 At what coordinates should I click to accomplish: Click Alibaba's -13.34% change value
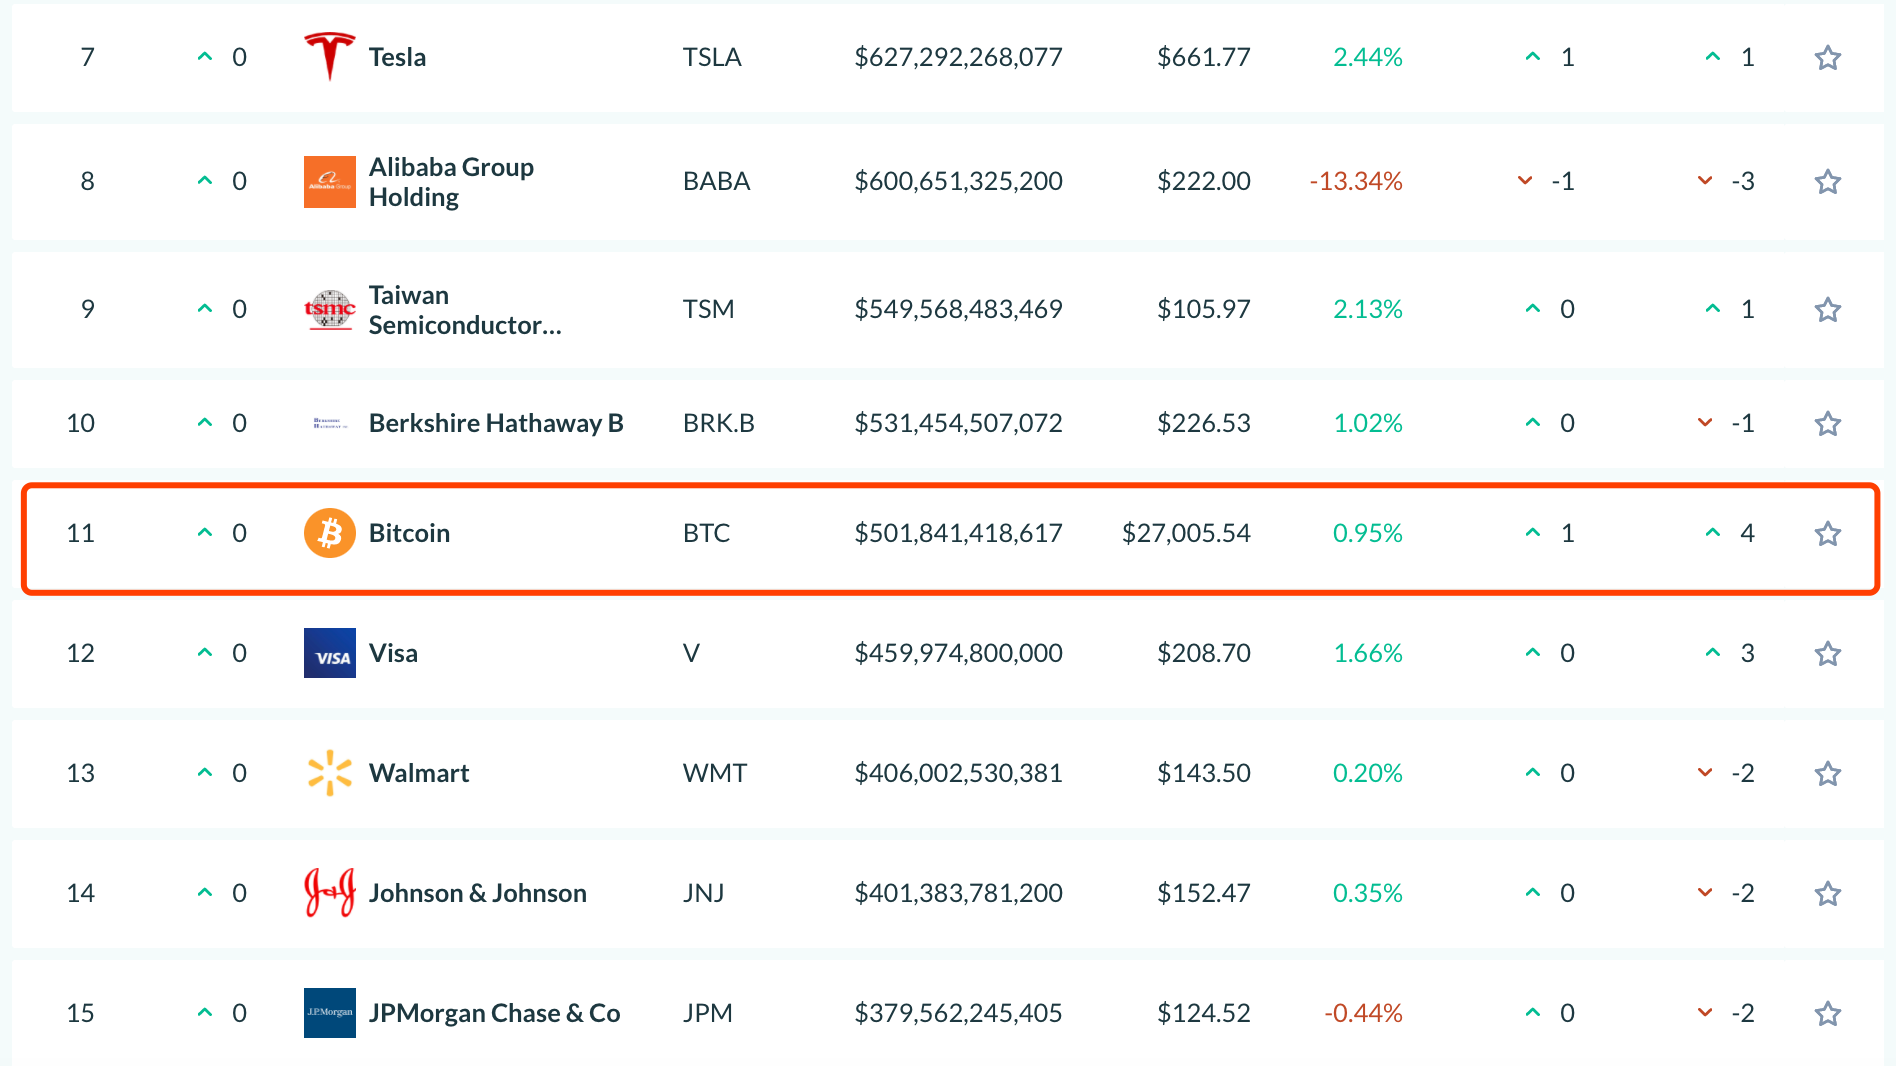pos(1356,181)
